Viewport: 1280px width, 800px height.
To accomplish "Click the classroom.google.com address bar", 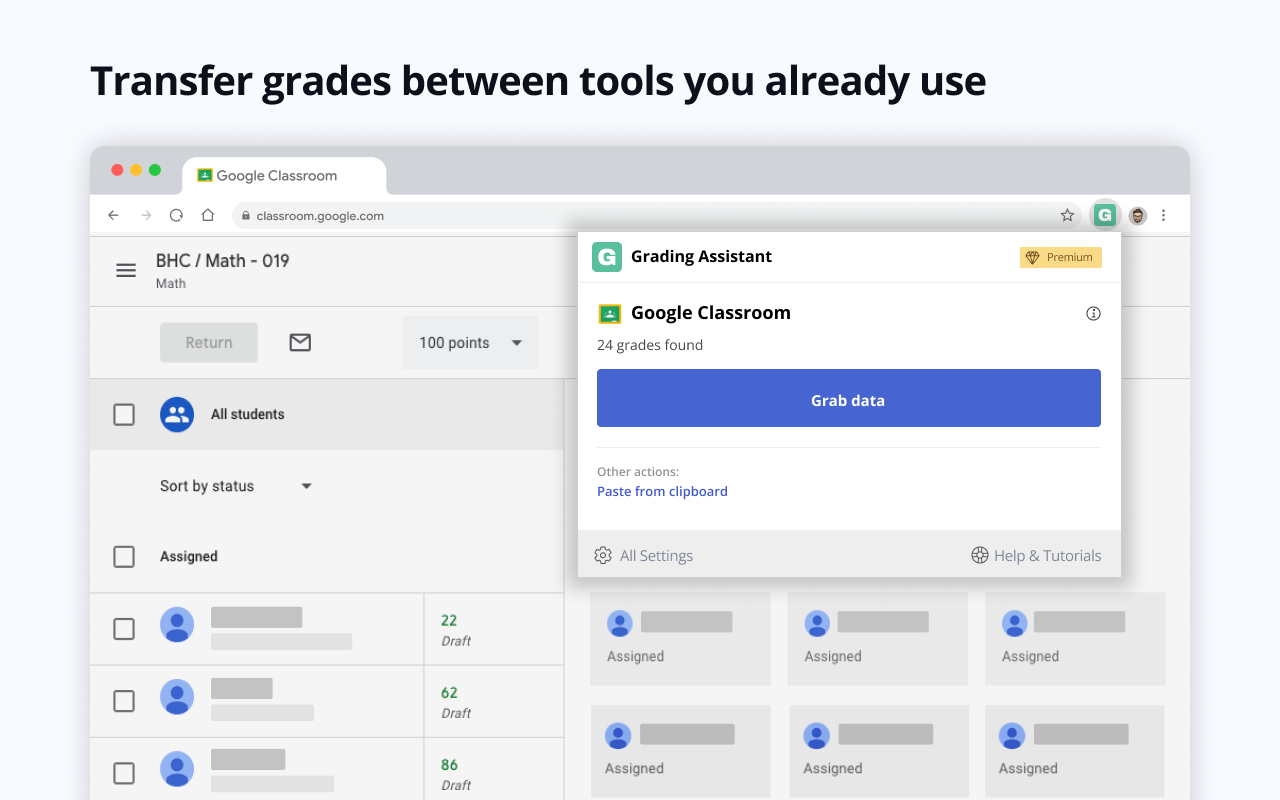I will (x=658, y=215).
